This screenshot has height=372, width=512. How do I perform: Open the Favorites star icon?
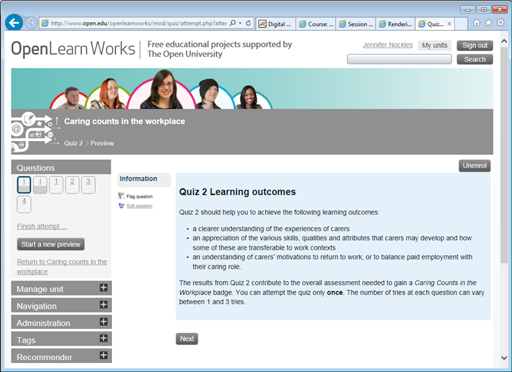(x=488, y=23)
